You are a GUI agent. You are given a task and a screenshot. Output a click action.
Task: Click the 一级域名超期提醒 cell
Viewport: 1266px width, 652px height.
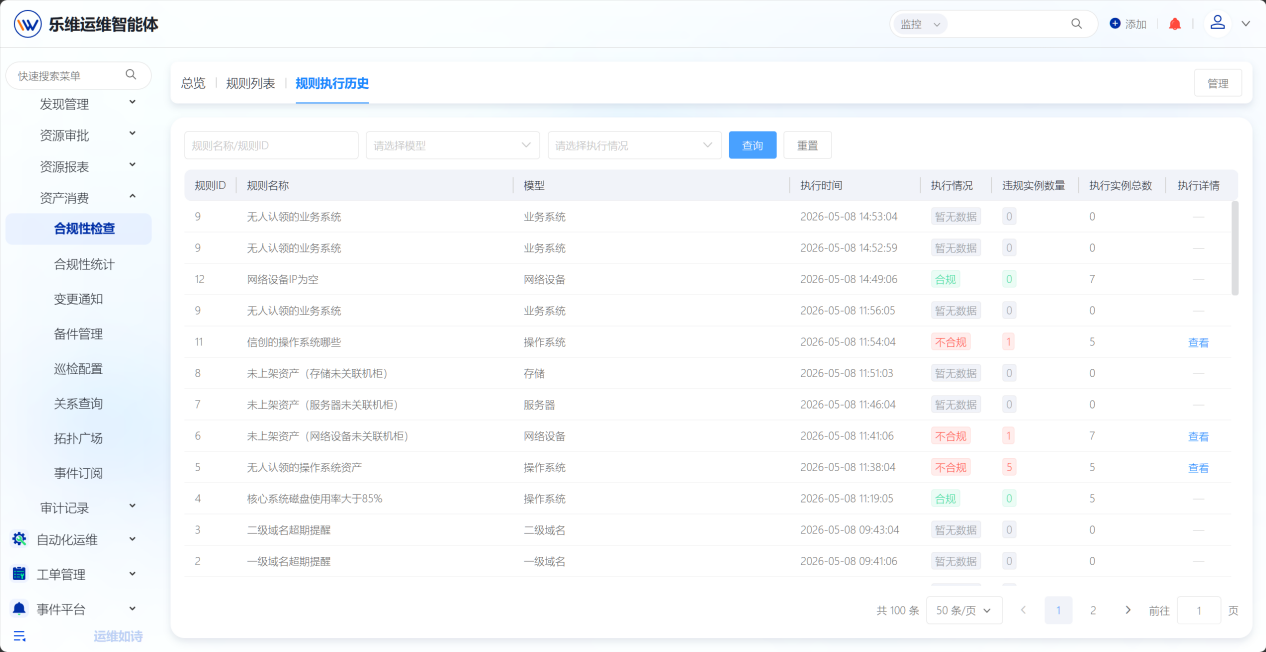pyautogui.click(x=289, y=561)
